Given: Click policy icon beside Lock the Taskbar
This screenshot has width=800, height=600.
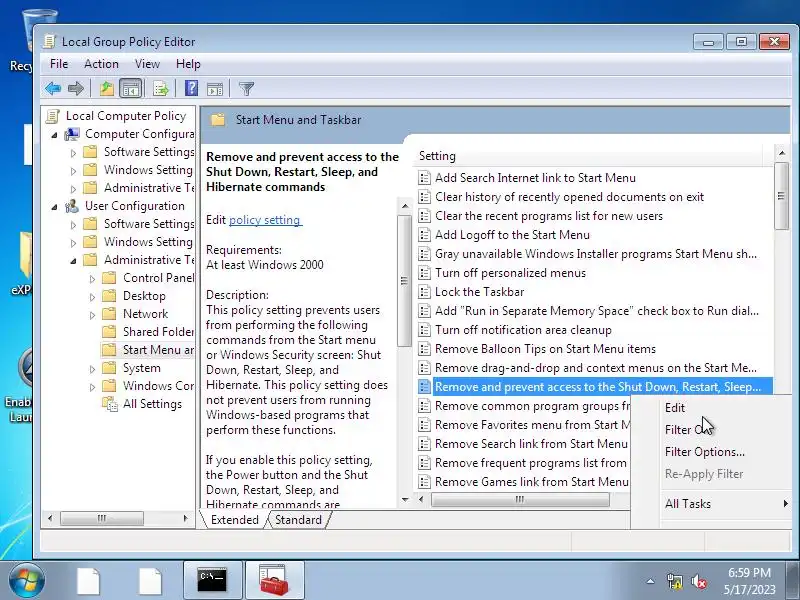Looking at the screenshot, I should pos(424,292).
